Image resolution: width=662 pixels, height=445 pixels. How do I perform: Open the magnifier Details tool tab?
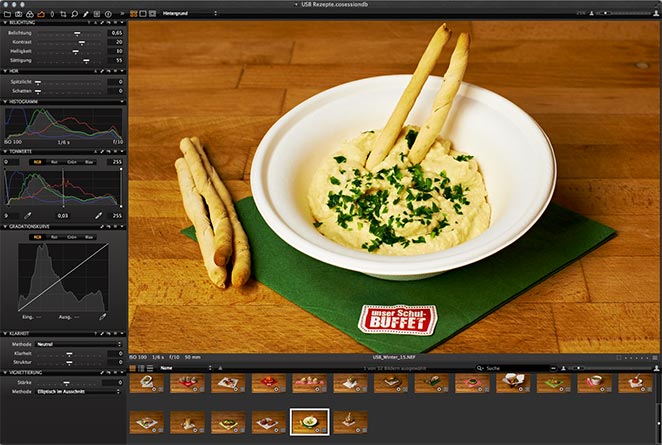[x=75, y=14]
